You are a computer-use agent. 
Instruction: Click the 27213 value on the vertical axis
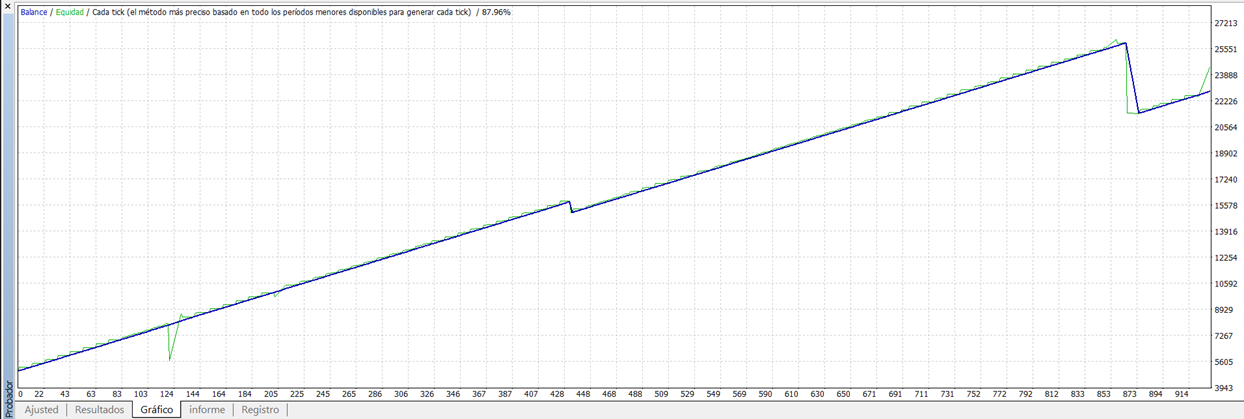pyautogui.click(x=1226, y=23)
